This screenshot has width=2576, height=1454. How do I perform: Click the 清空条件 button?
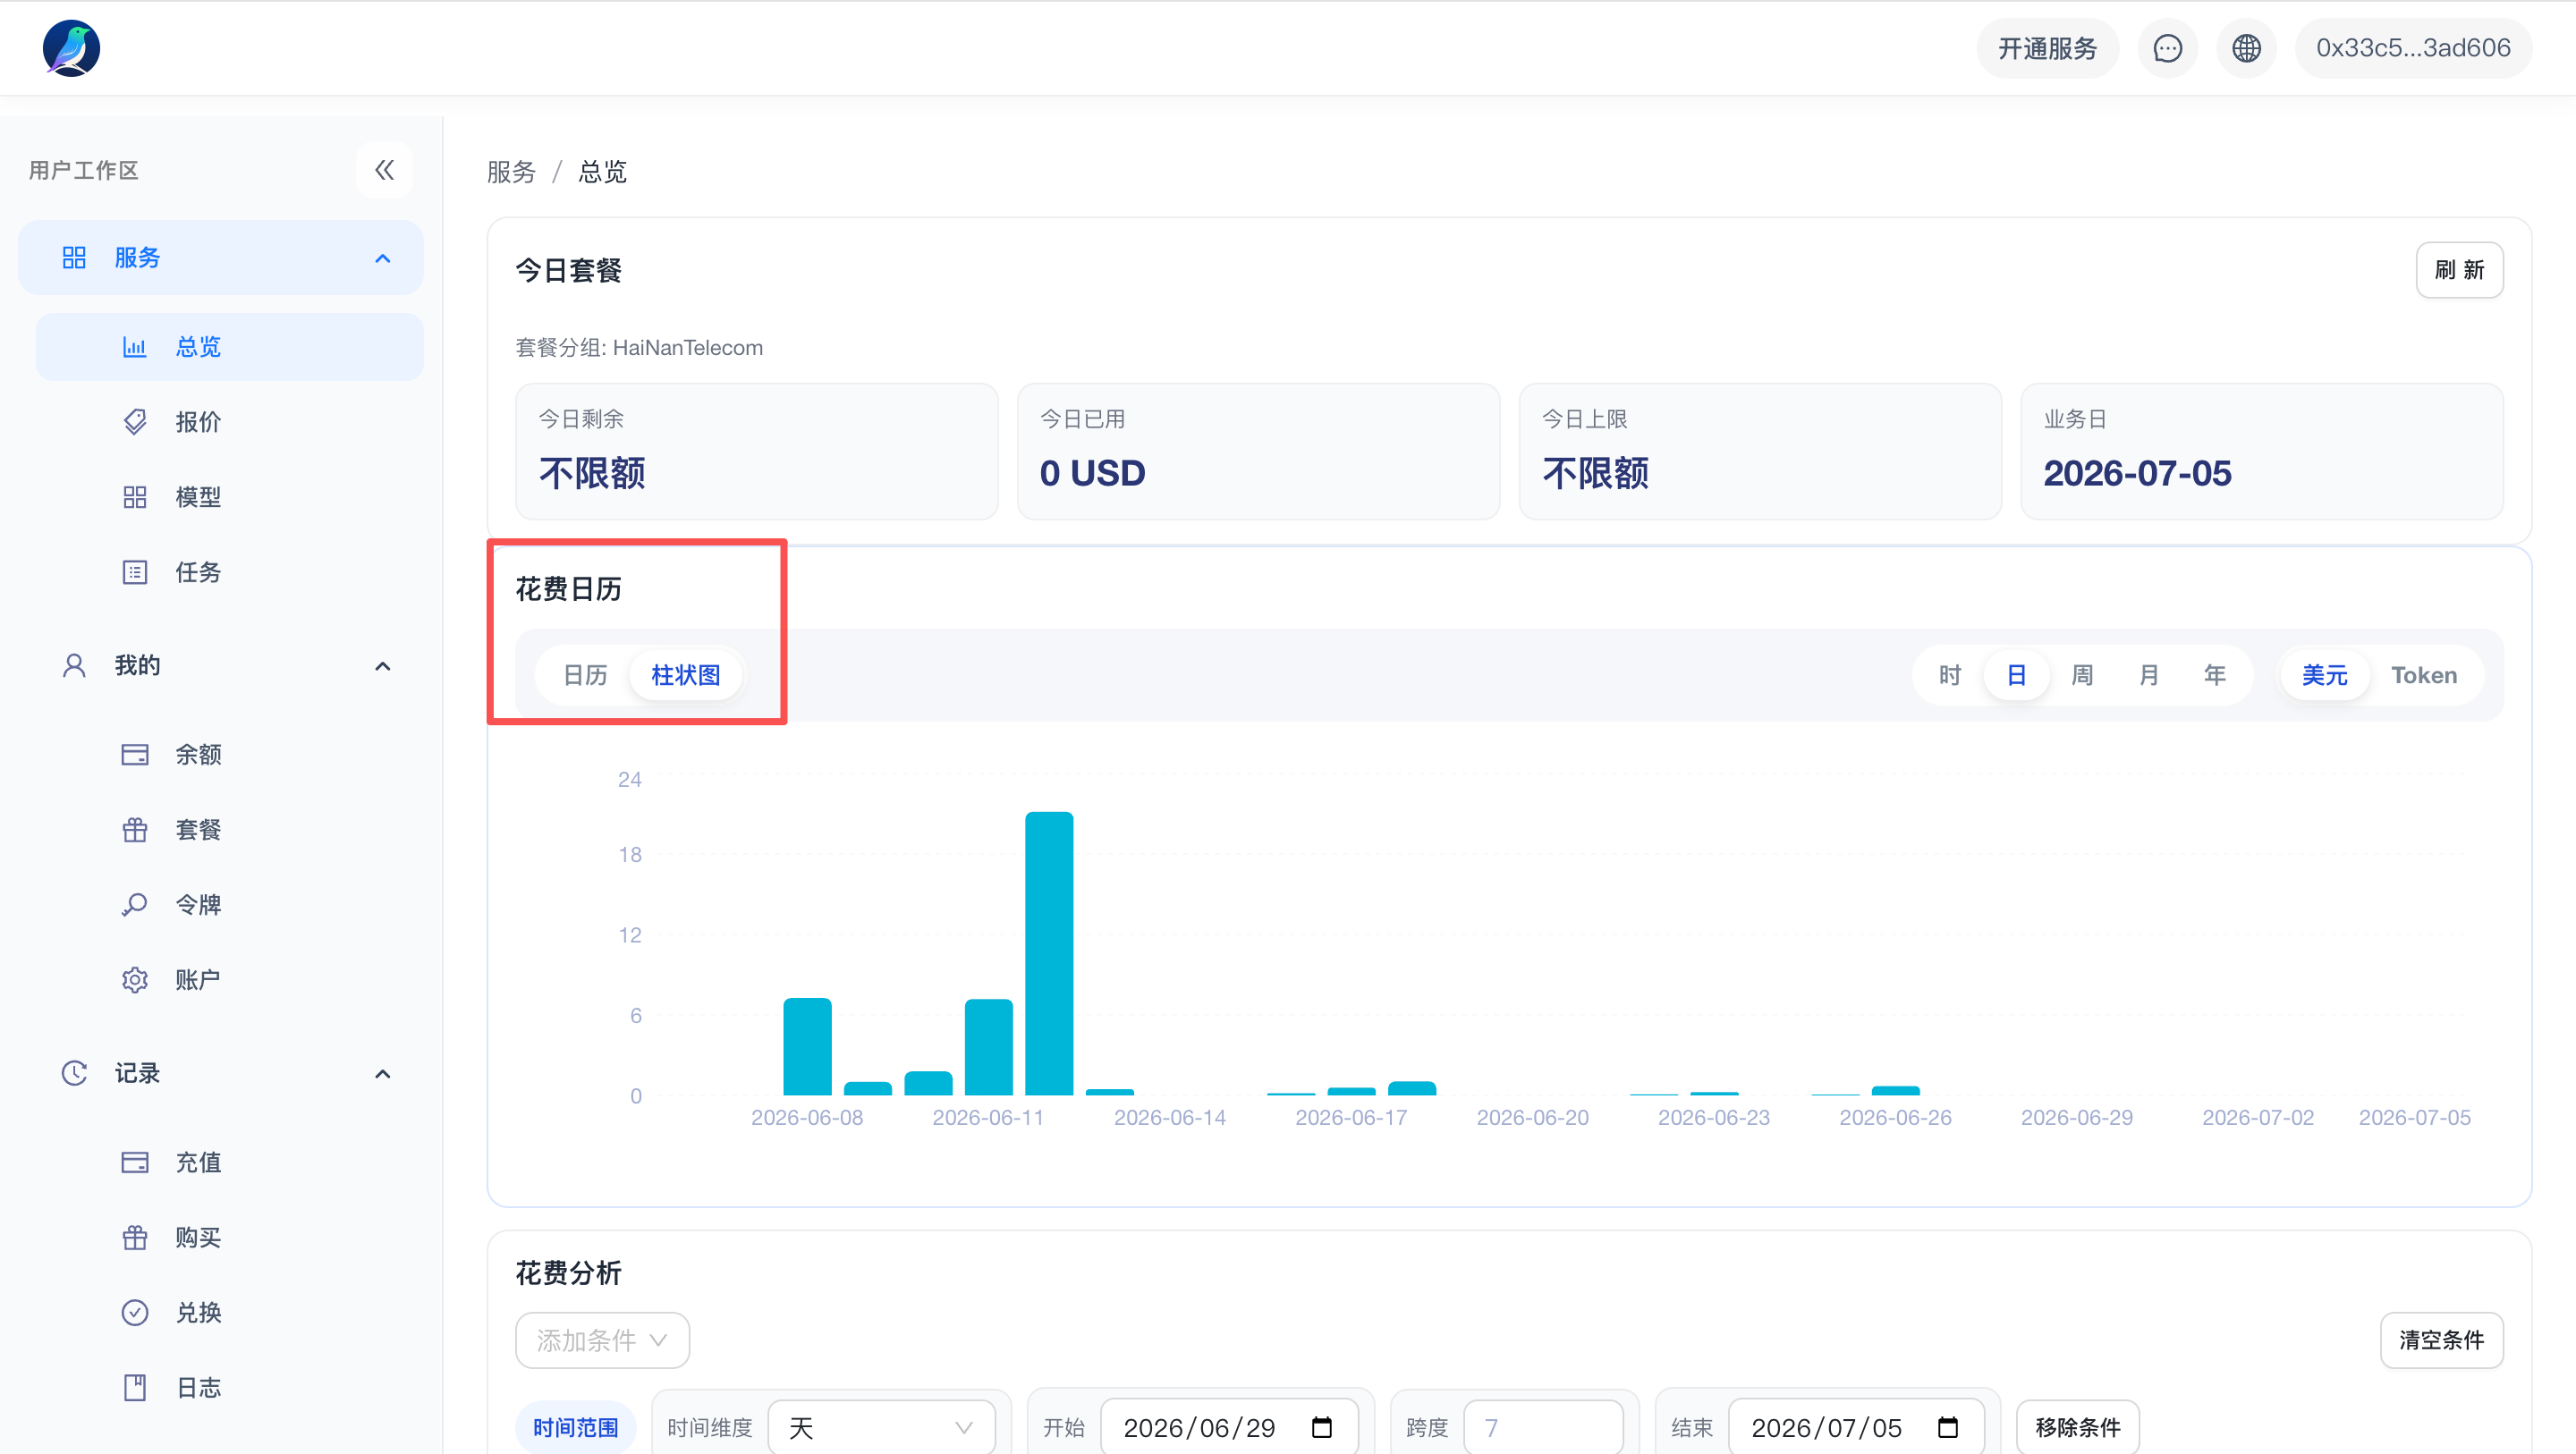(x=2441, y=1340)
